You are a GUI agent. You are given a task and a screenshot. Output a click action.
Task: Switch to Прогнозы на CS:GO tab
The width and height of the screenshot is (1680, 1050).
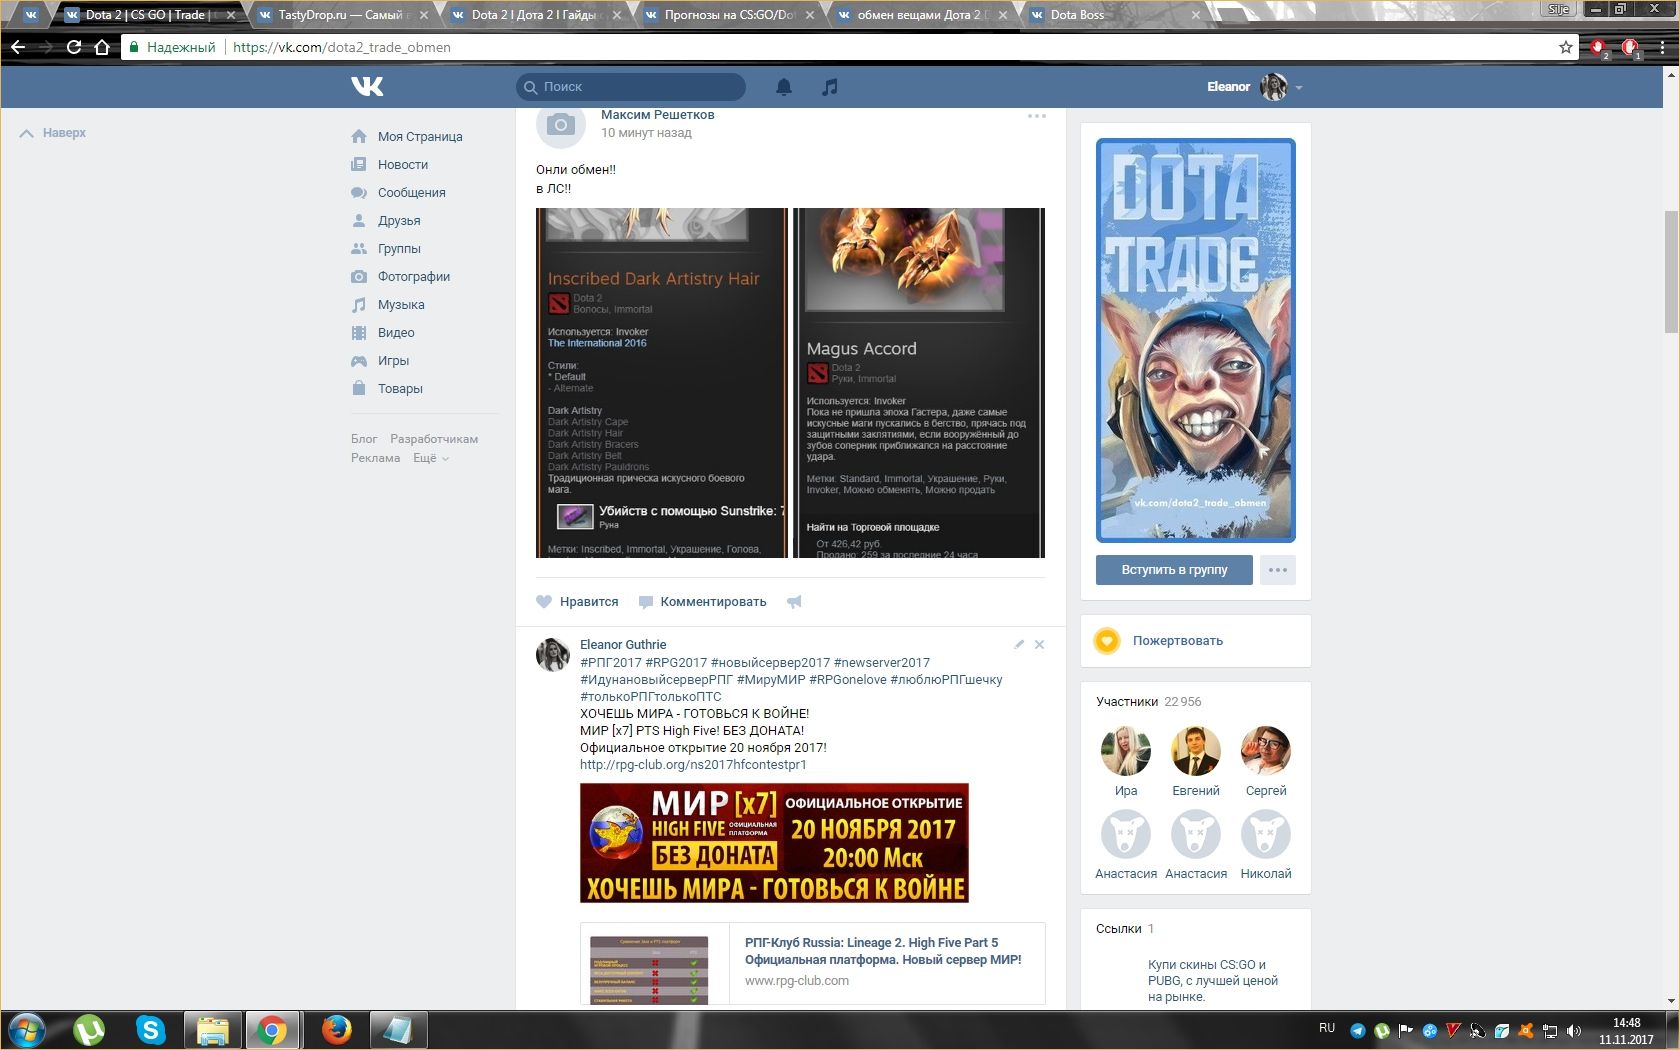coord(731,15)
